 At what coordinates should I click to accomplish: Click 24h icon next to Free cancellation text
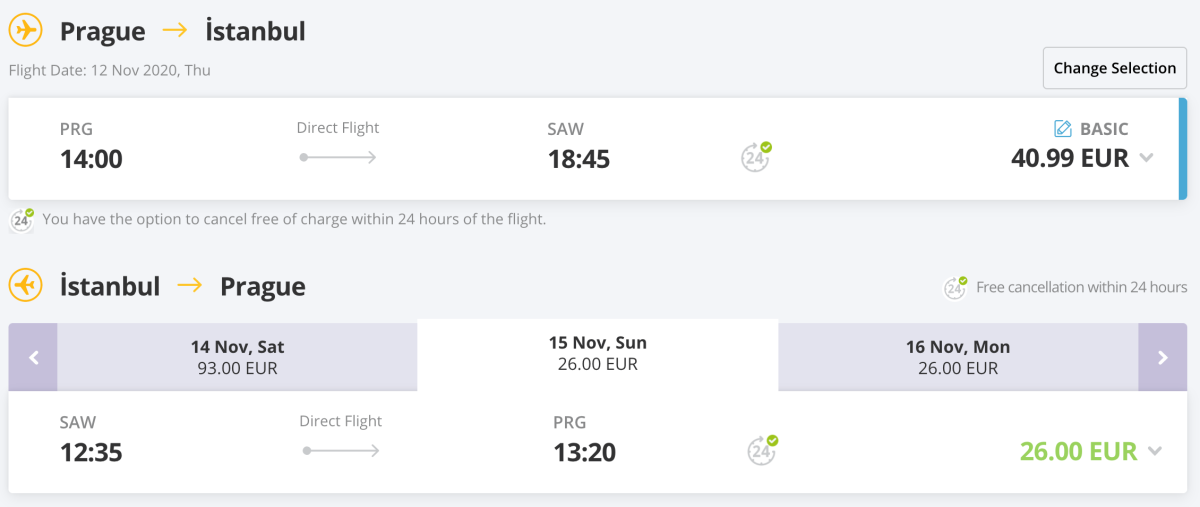[x=956, y=288]
